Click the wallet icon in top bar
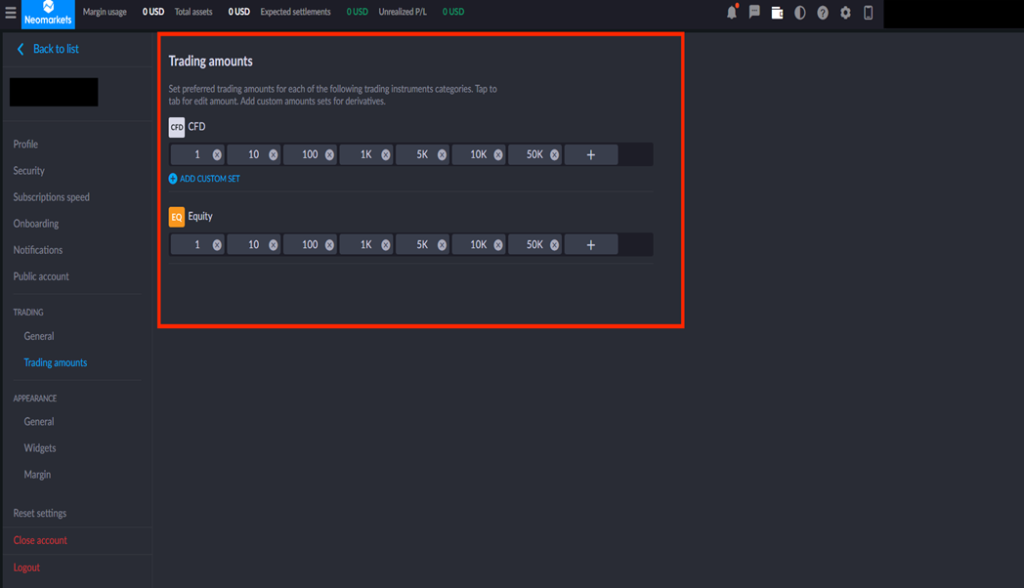 click(777, 13)
